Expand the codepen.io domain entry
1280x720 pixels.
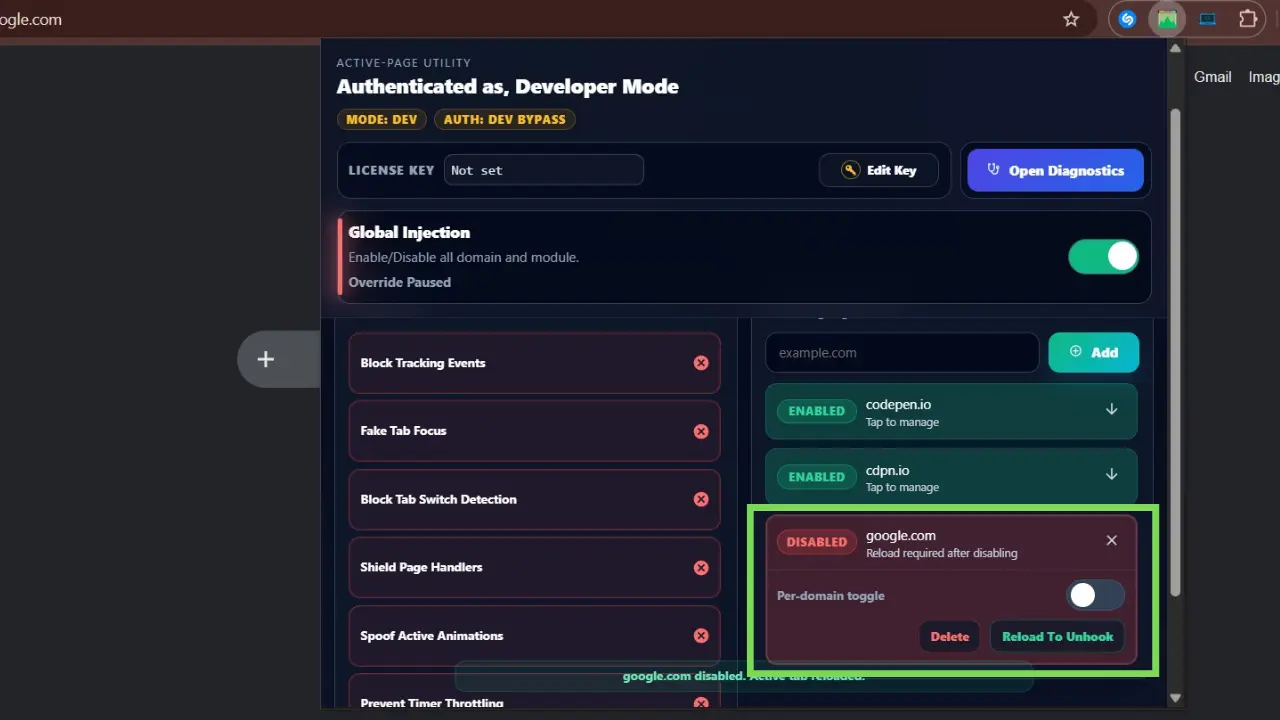[x=1111, y=410]
